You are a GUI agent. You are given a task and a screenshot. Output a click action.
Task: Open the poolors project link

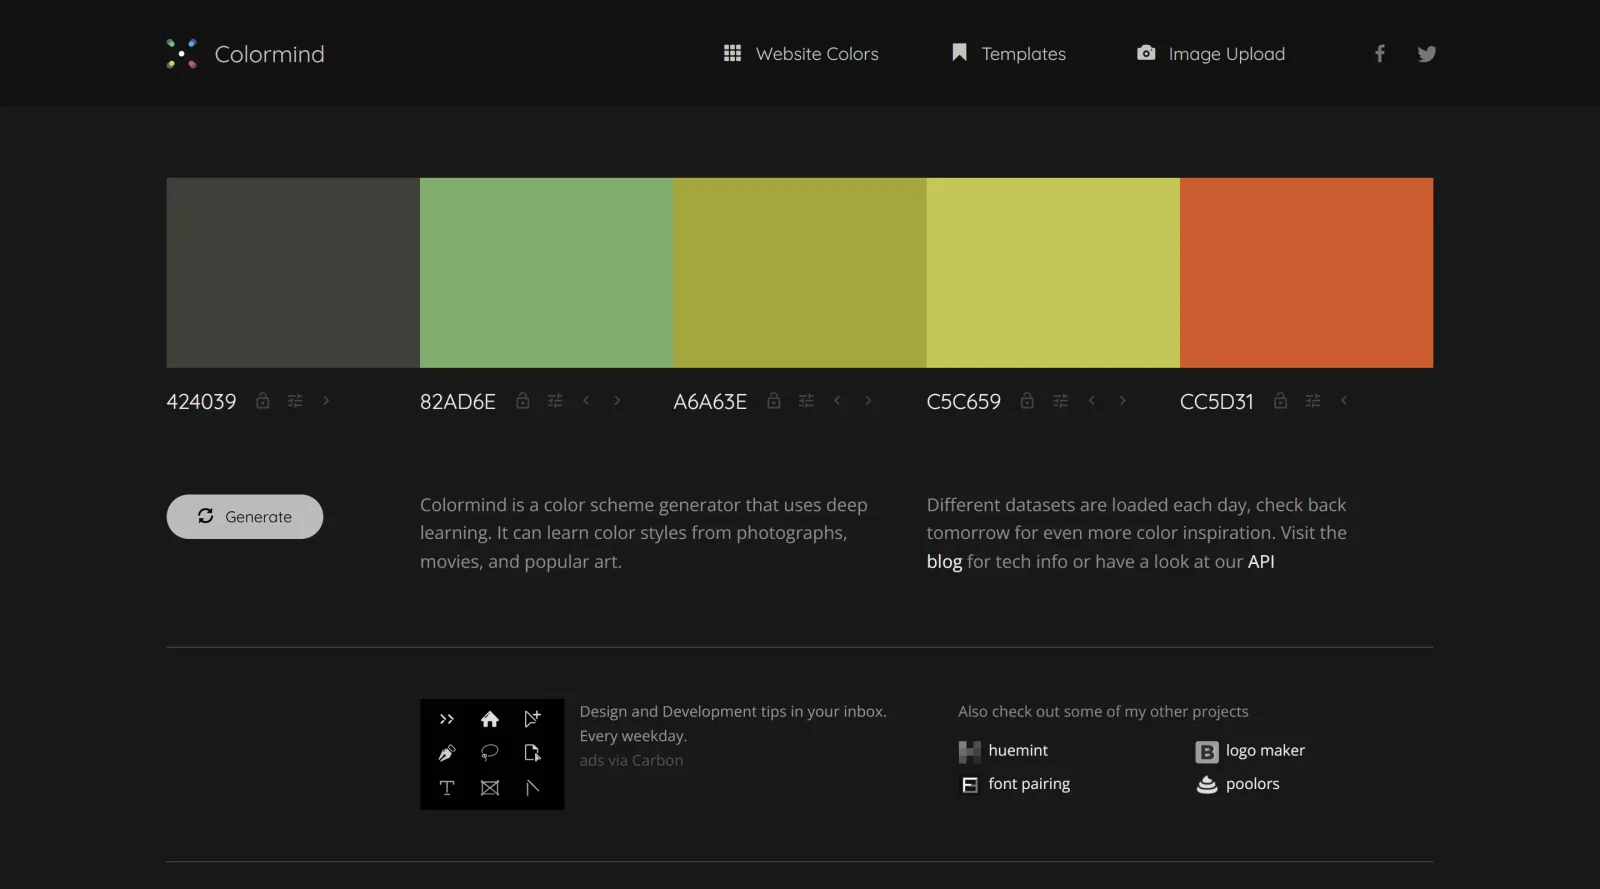[1238, 784]
